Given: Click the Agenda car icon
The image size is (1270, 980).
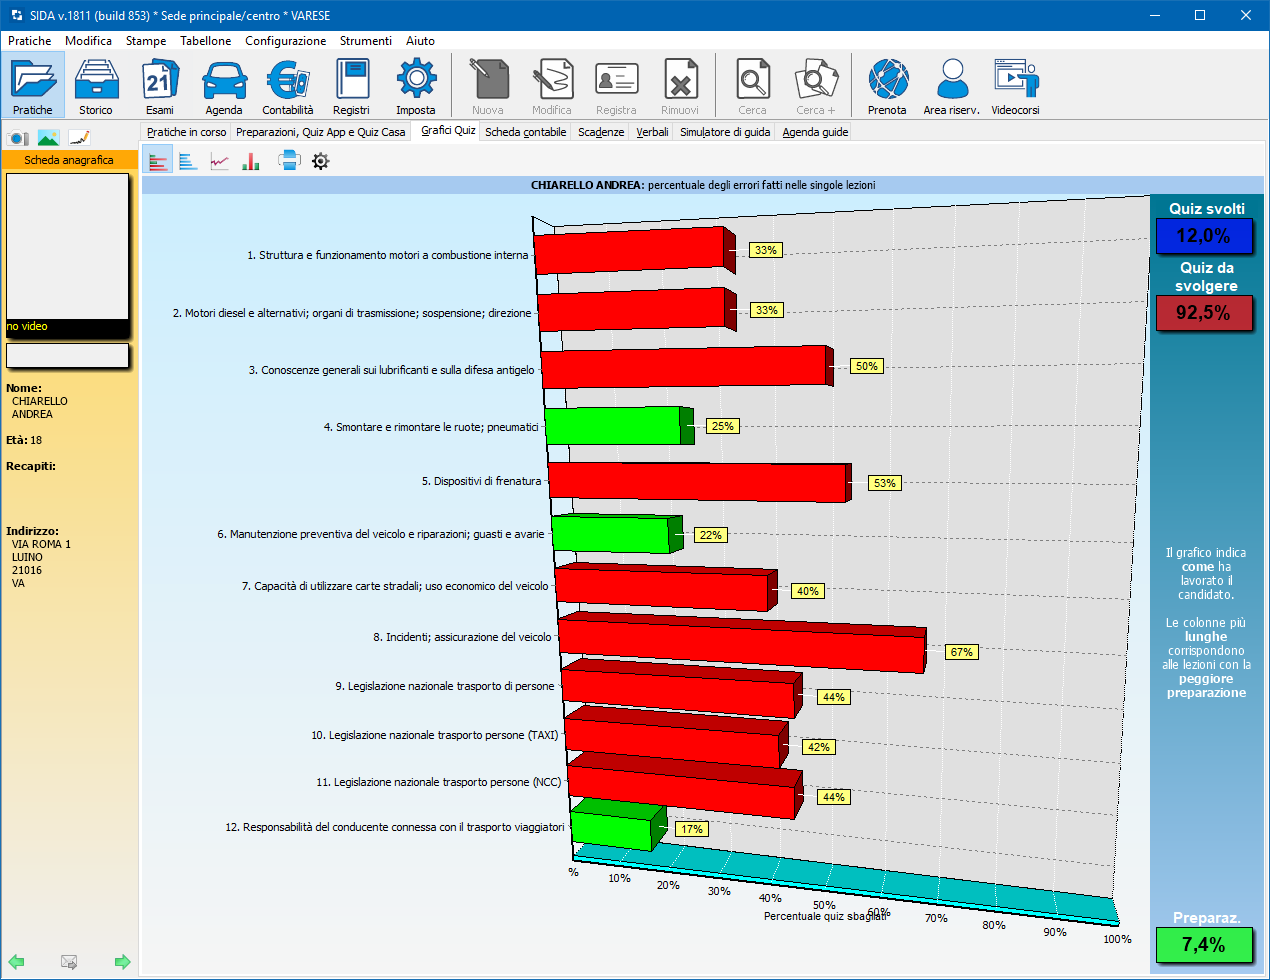Looking at the screenshot, I should coord(224,86).
